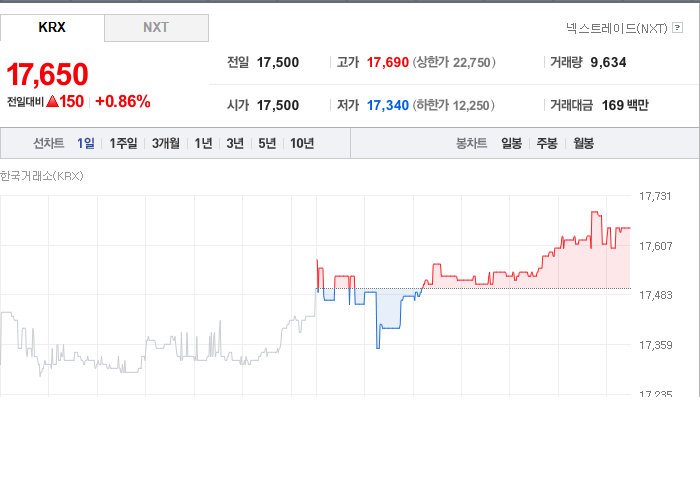
Task: Click the 한국거래소(KRX) chart caption
Action: coord(42,176)
